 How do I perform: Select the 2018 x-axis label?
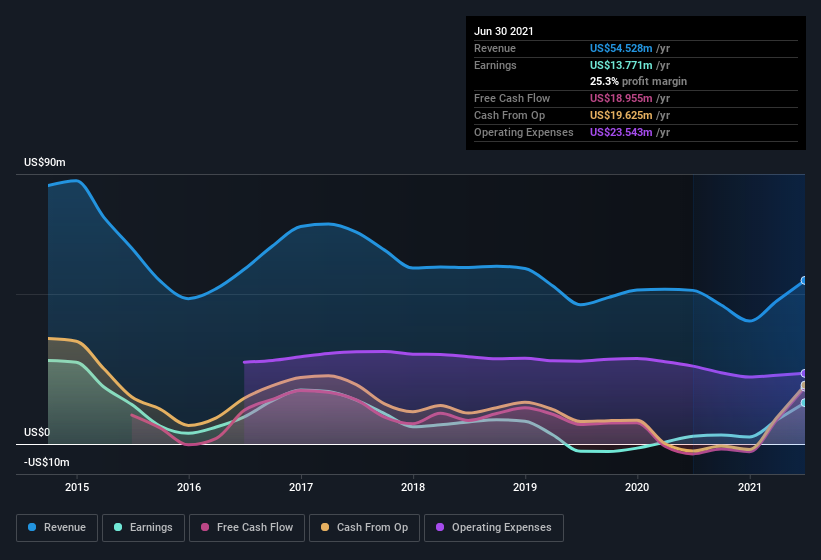click(413, 487)
